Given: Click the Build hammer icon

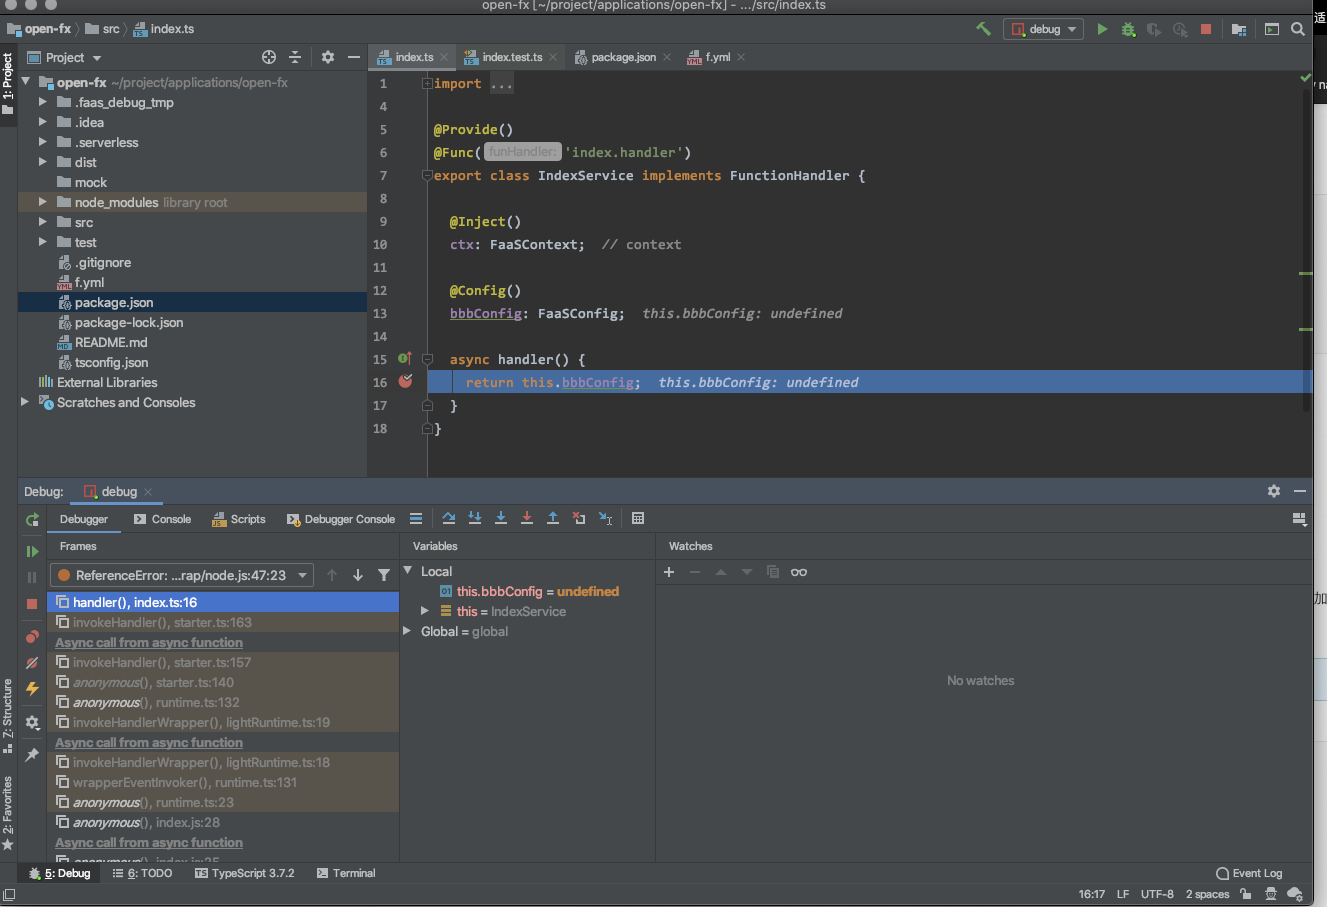Looking at the screenshot, I should pos(983,29).
